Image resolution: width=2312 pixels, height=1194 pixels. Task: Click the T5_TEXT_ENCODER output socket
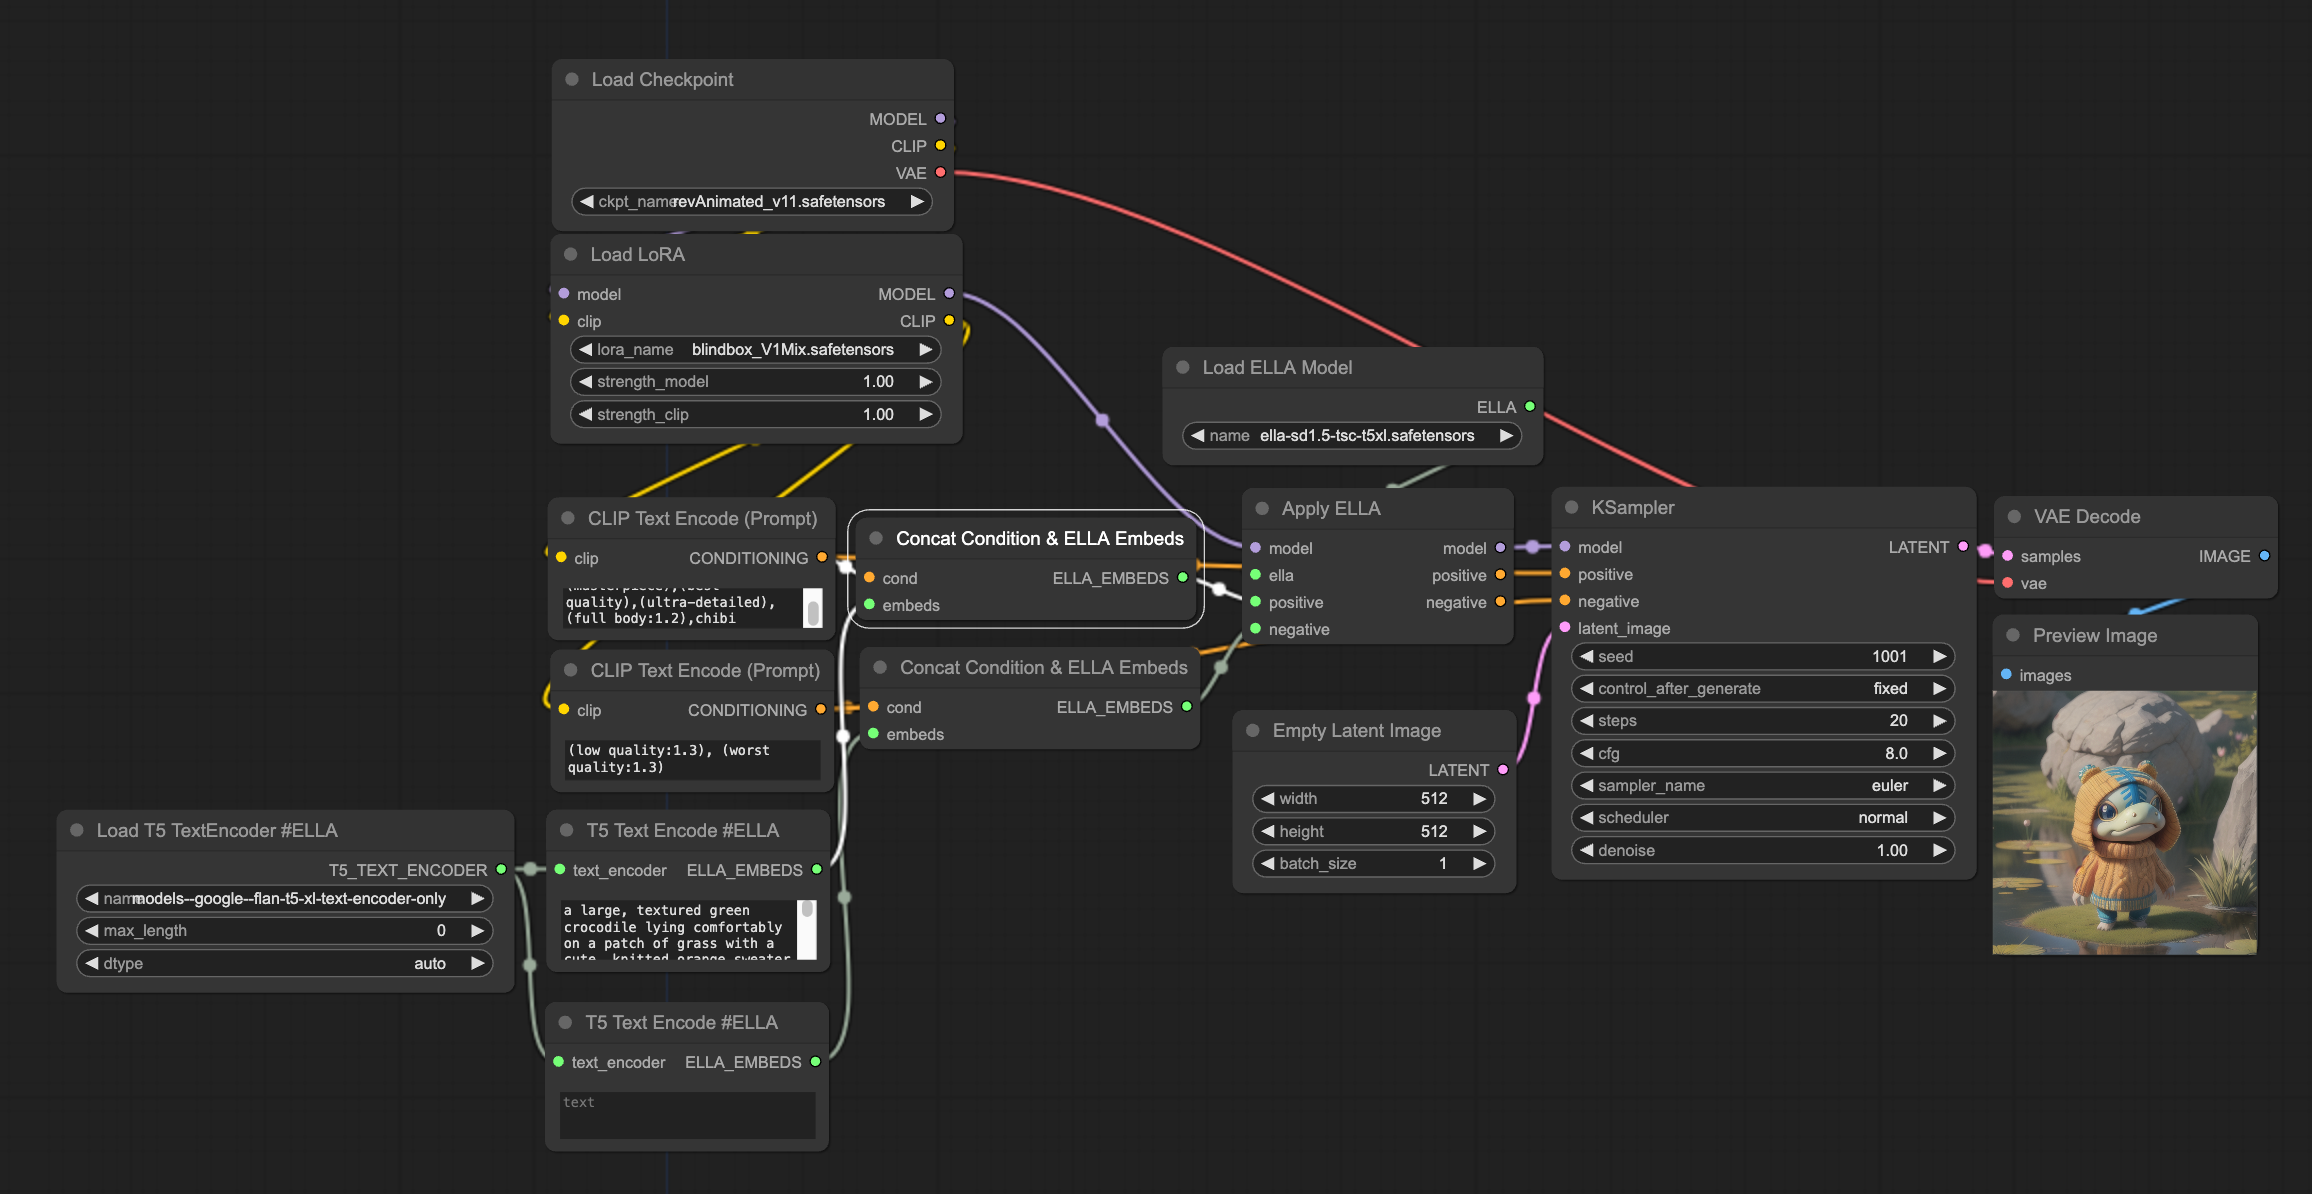tap(501, 870)
